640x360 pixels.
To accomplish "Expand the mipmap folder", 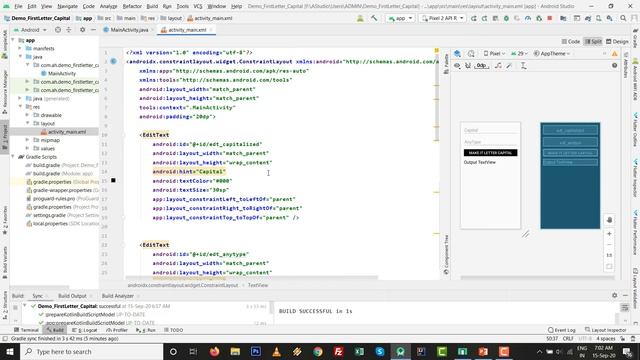I will [27, 140].
